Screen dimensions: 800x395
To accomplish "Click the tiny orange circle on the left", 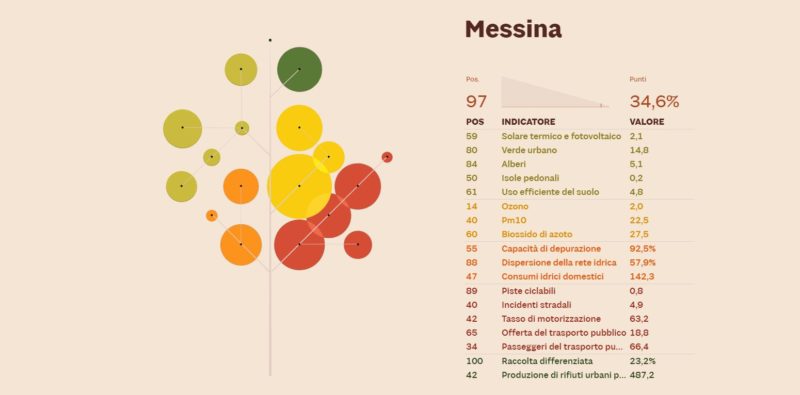I will pos(212,215).
